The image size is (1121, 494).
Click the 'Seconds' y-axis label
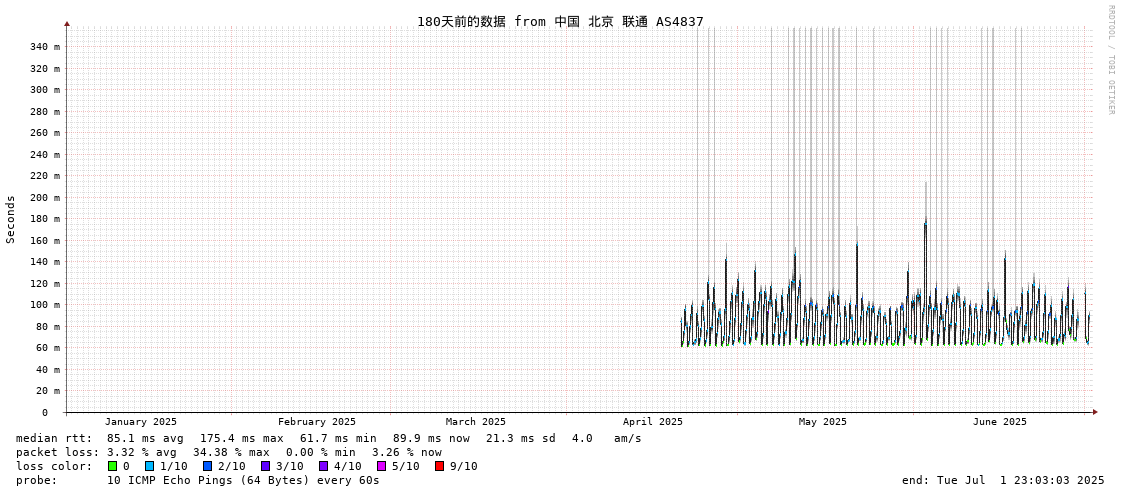(x=11, y=219)
